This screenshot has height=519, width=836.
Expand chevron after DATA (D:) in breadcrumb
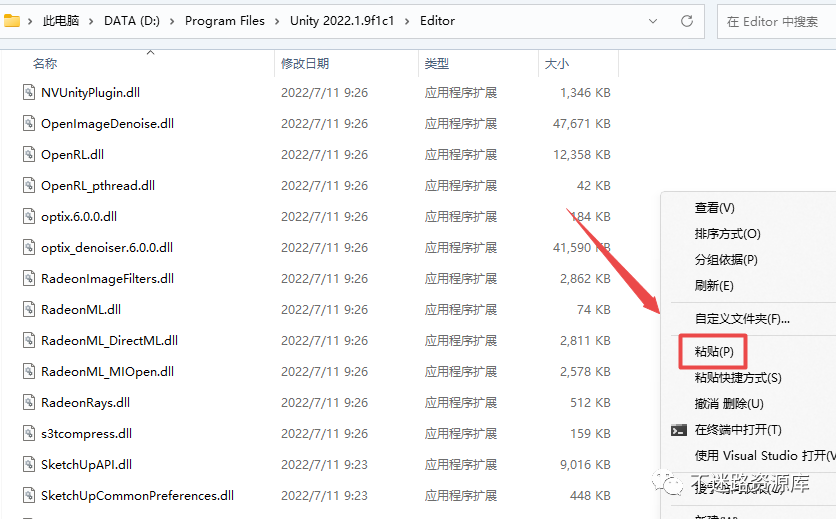[x=172, y=21]
